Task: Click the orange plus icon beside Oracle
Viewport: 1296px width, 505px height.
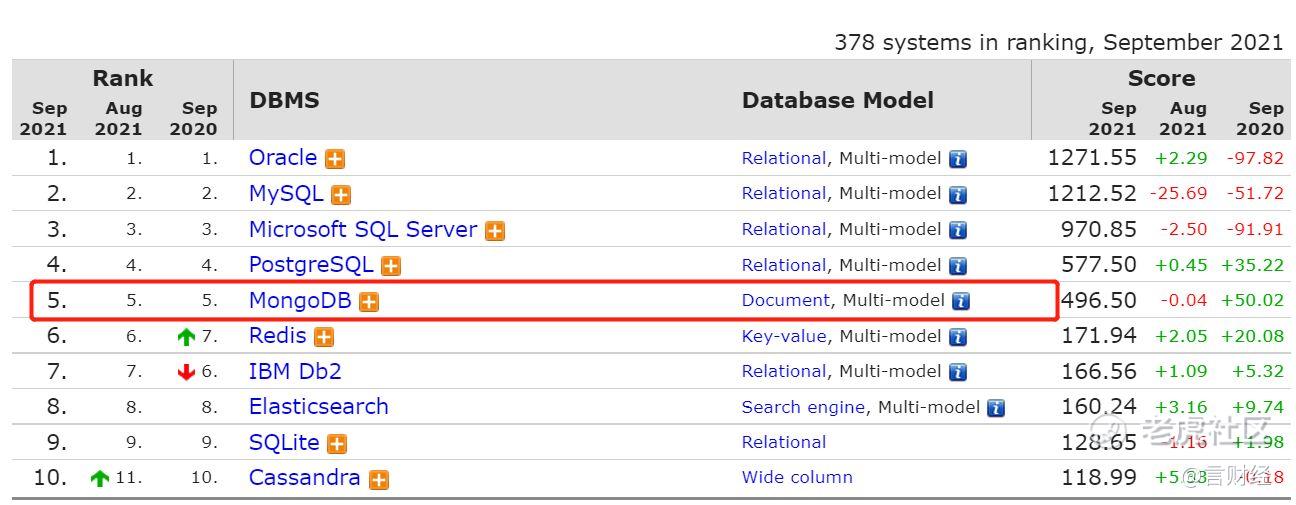Action: coord(335,159)
